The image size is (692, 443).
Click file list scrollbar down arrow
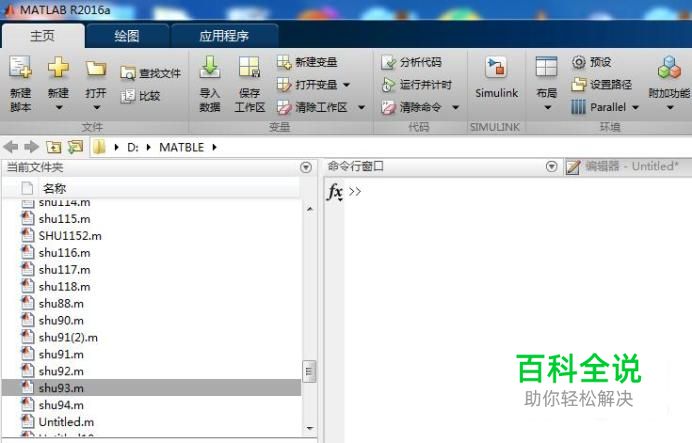(310, 428)
